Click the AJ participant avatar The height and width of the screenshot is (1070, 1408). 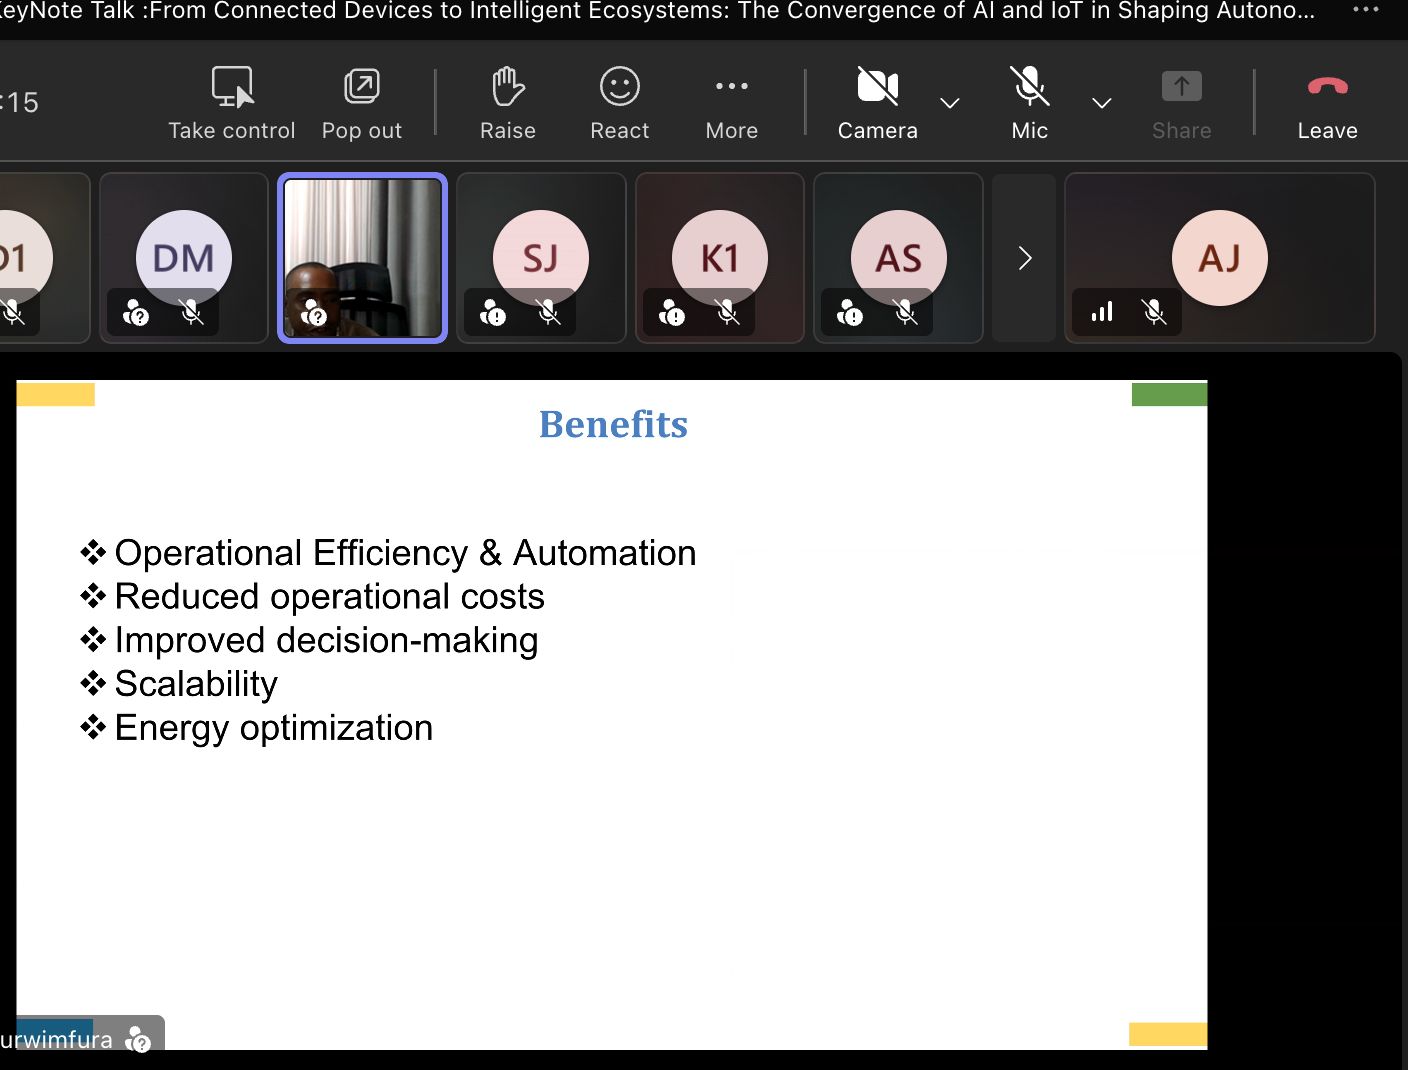click(x=1219, y=258)
